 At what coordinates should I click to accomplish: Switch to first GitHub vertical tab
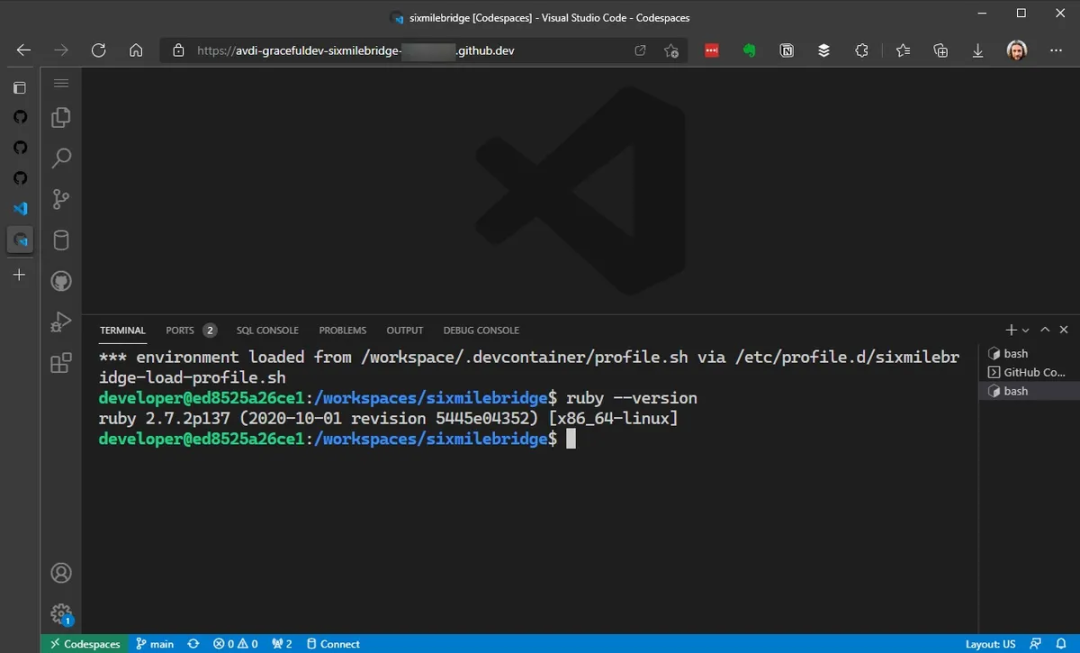(20, 116)
